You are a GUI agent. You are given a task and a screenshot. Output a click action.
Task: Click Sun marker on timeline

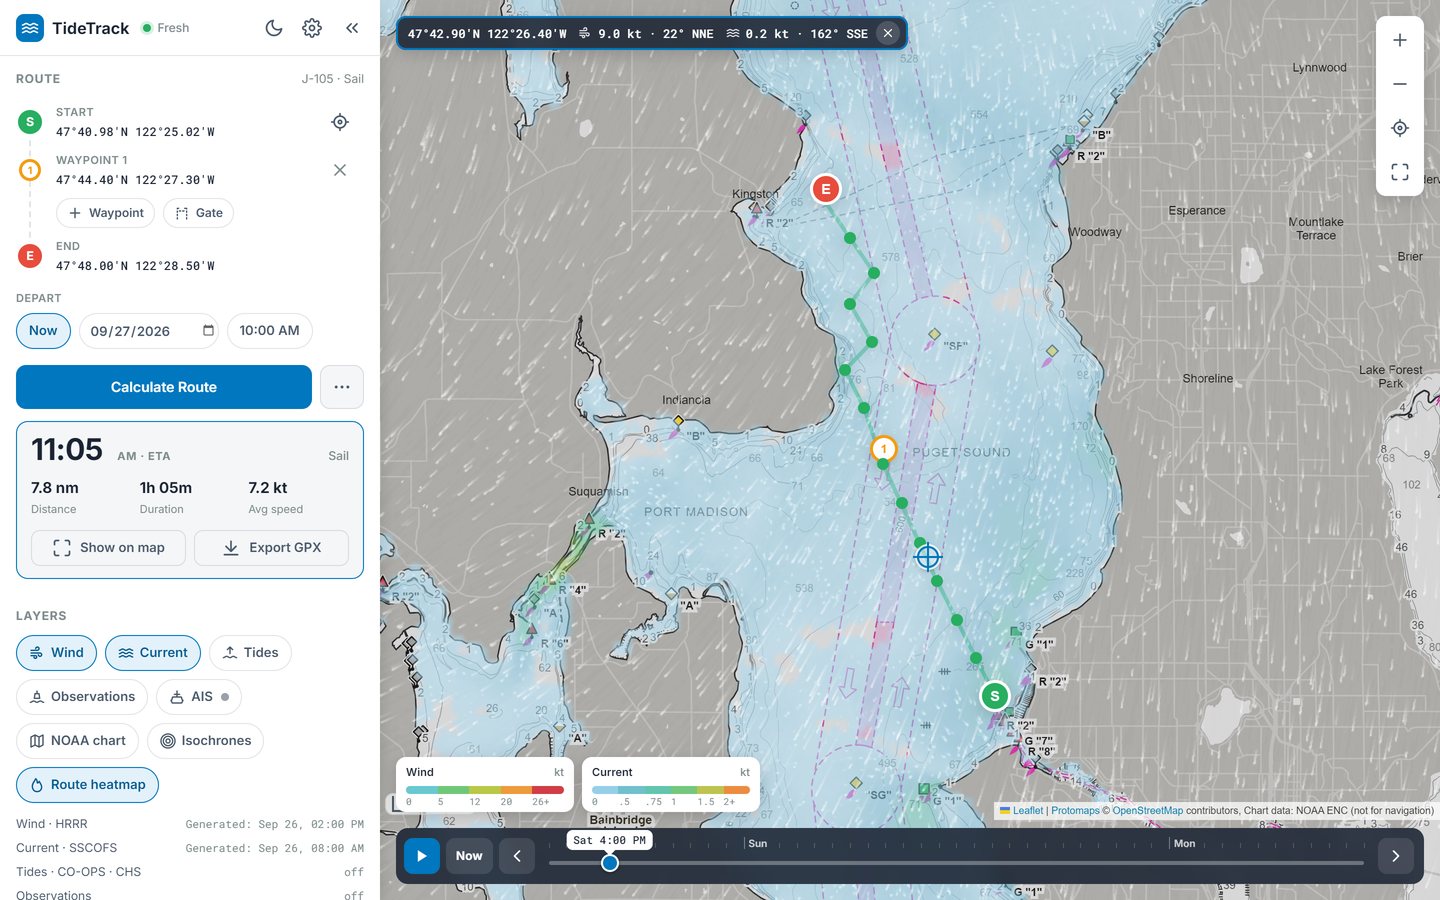[758, 844]
